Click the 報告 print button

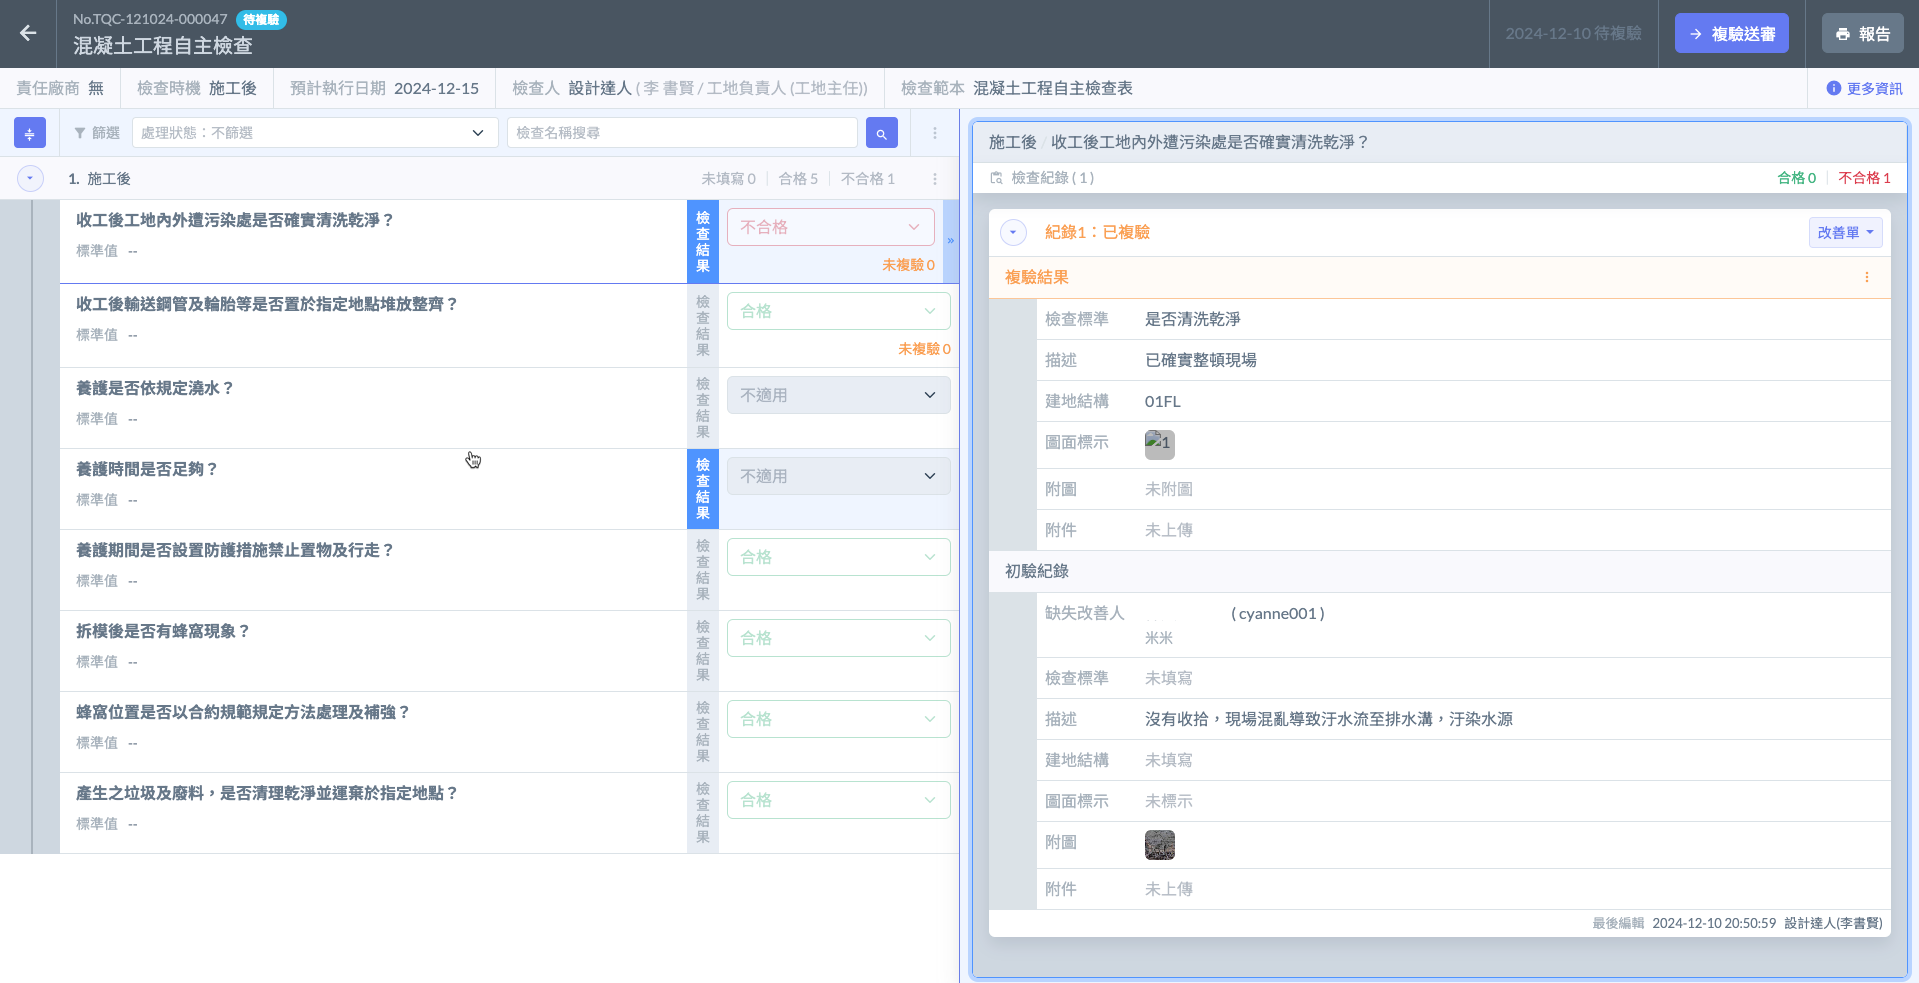coord(1862,34)
